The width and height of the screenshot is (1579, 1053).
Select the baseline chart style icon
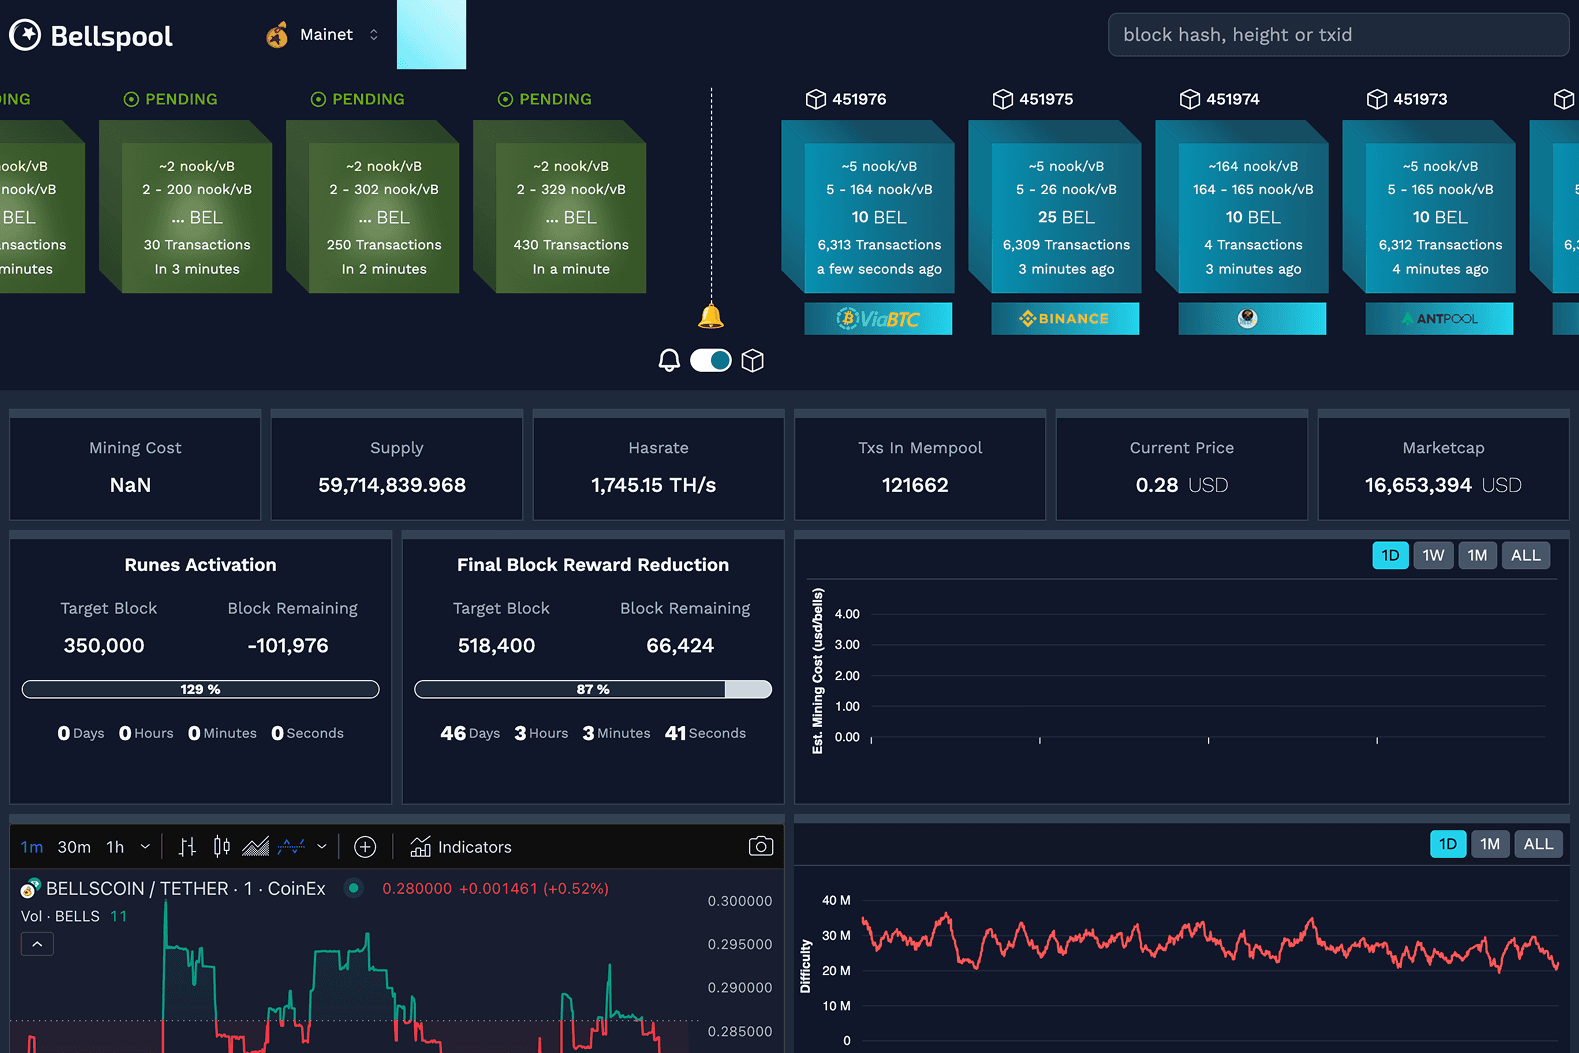click(x=291, y=847)
